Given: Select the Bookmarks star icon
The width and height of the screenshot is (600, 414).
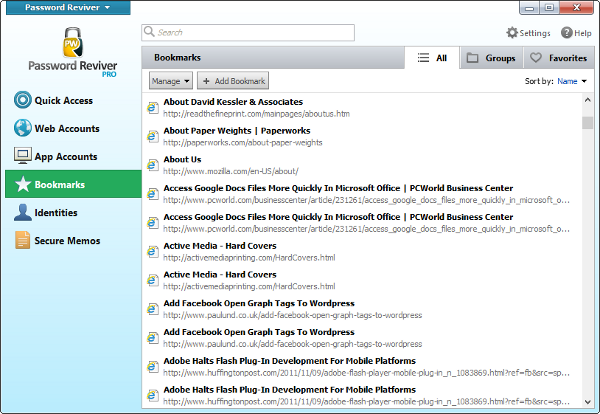Looking at the screenshot, I should click(23, 184).
